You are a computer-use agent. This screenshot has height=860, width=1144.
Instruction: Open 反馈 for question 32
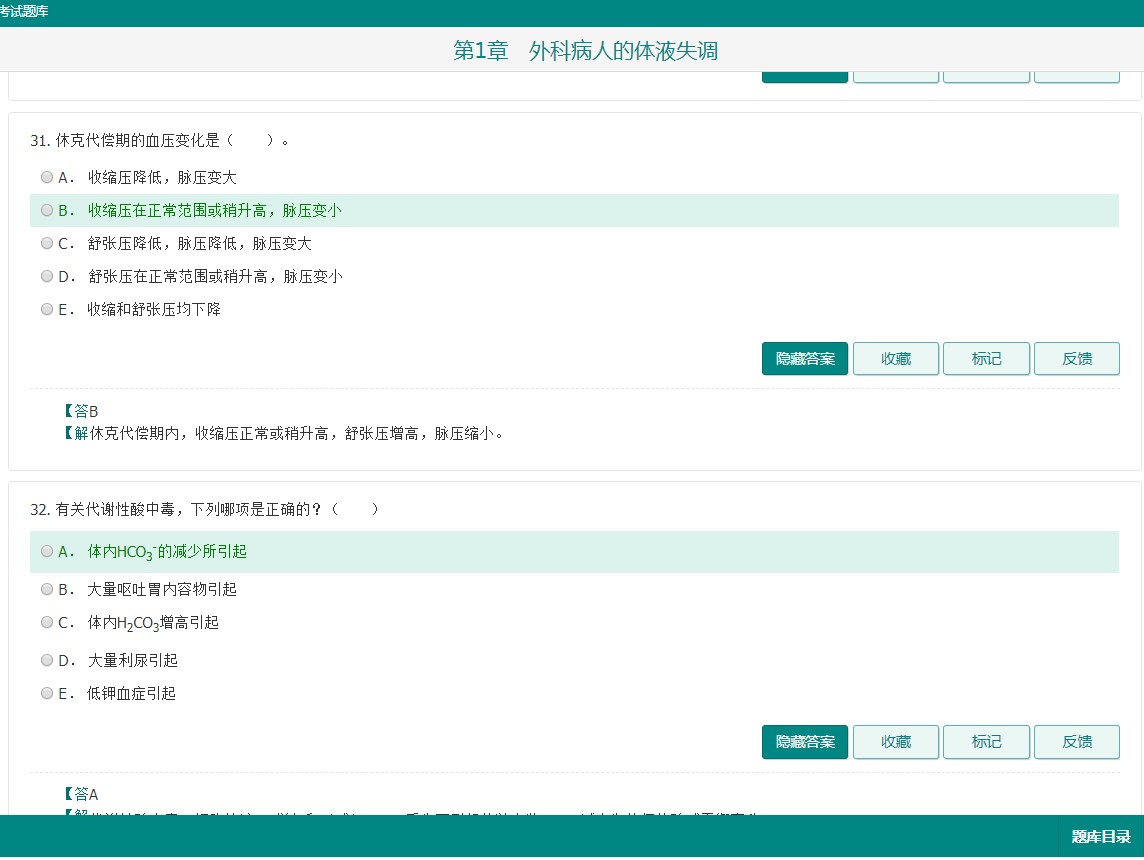click(1077, 742)
